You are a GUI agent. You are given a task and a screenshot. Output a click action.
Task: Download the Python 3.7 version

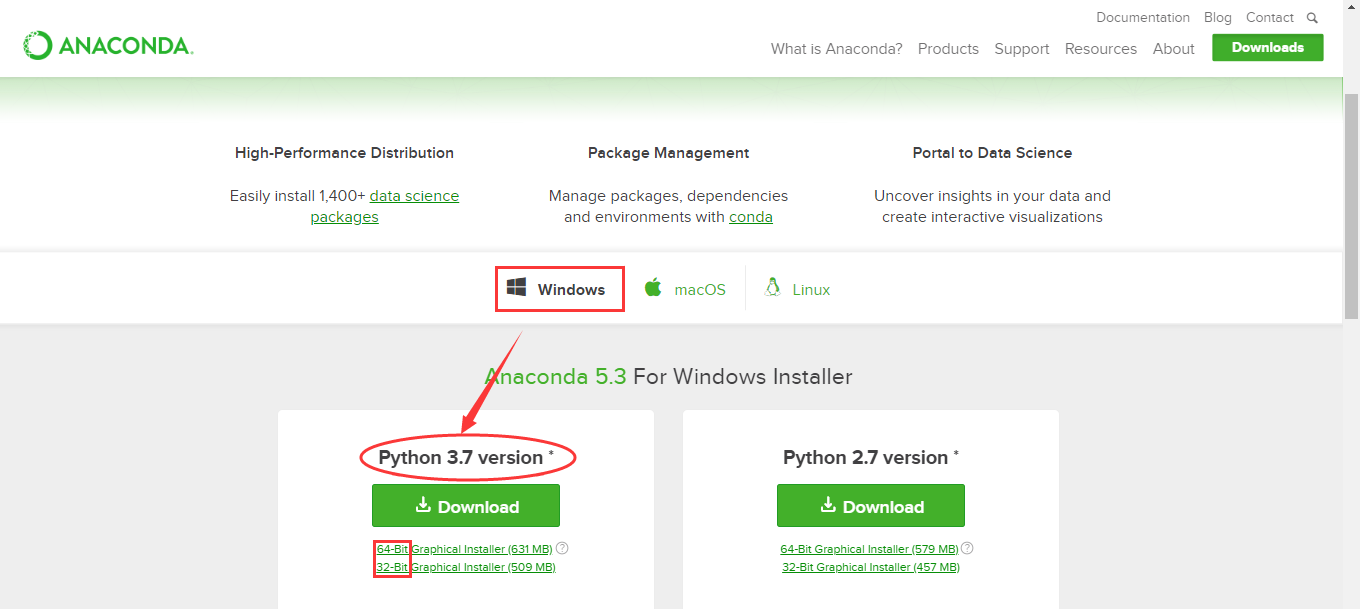(466, 506)
